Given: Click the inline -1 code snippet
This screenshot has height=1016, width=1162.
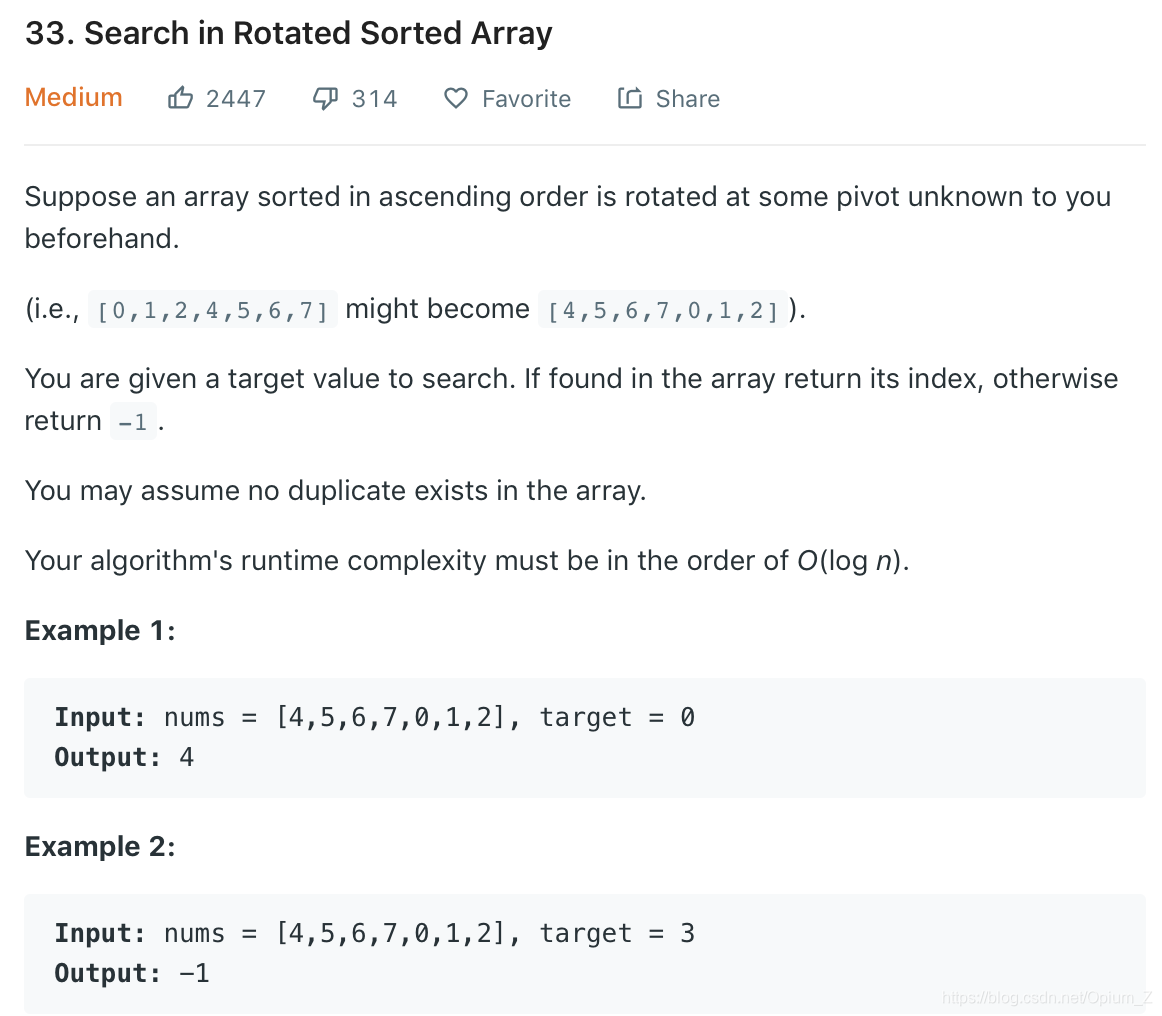Looking at the screenshot, I should pos(133,422).
